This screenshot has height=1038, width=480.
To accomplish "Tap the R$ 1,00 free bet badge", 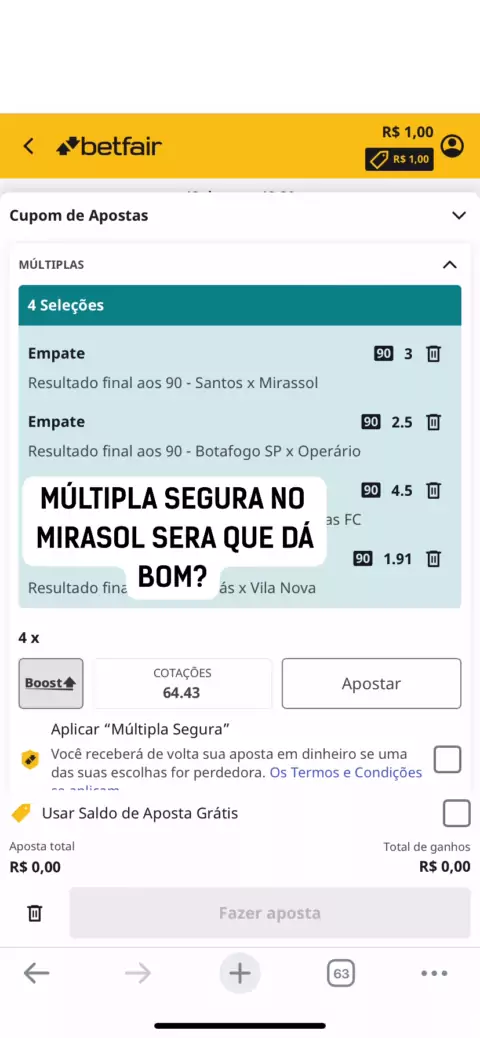I will pos(399,159).
